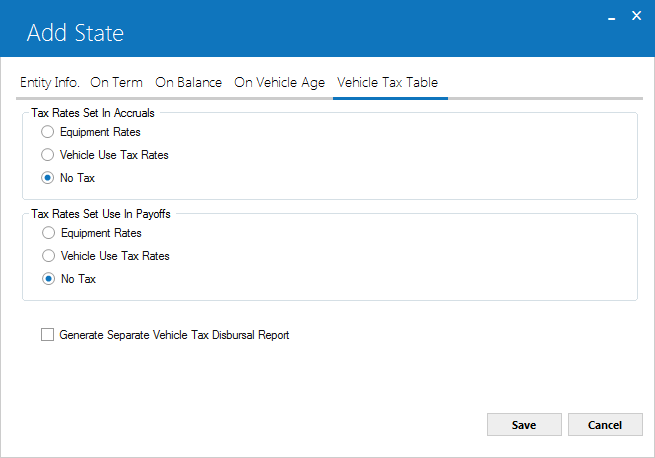Image resolution: width=655 pixels, height=458 pixels.
Task: Enable Generate Separate Vehicle Tax Disbursal Report checkbox
Action: coord(47,335)
